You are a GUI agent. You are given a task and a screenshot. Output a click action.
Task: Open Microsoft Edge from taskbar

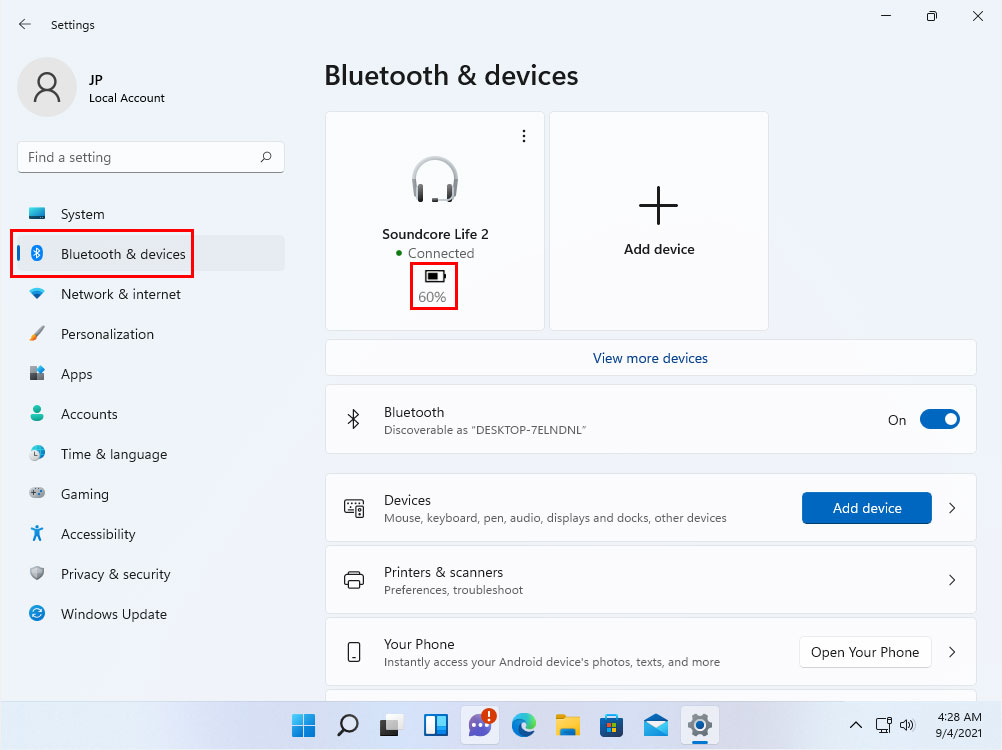click(x=524, y=725)
